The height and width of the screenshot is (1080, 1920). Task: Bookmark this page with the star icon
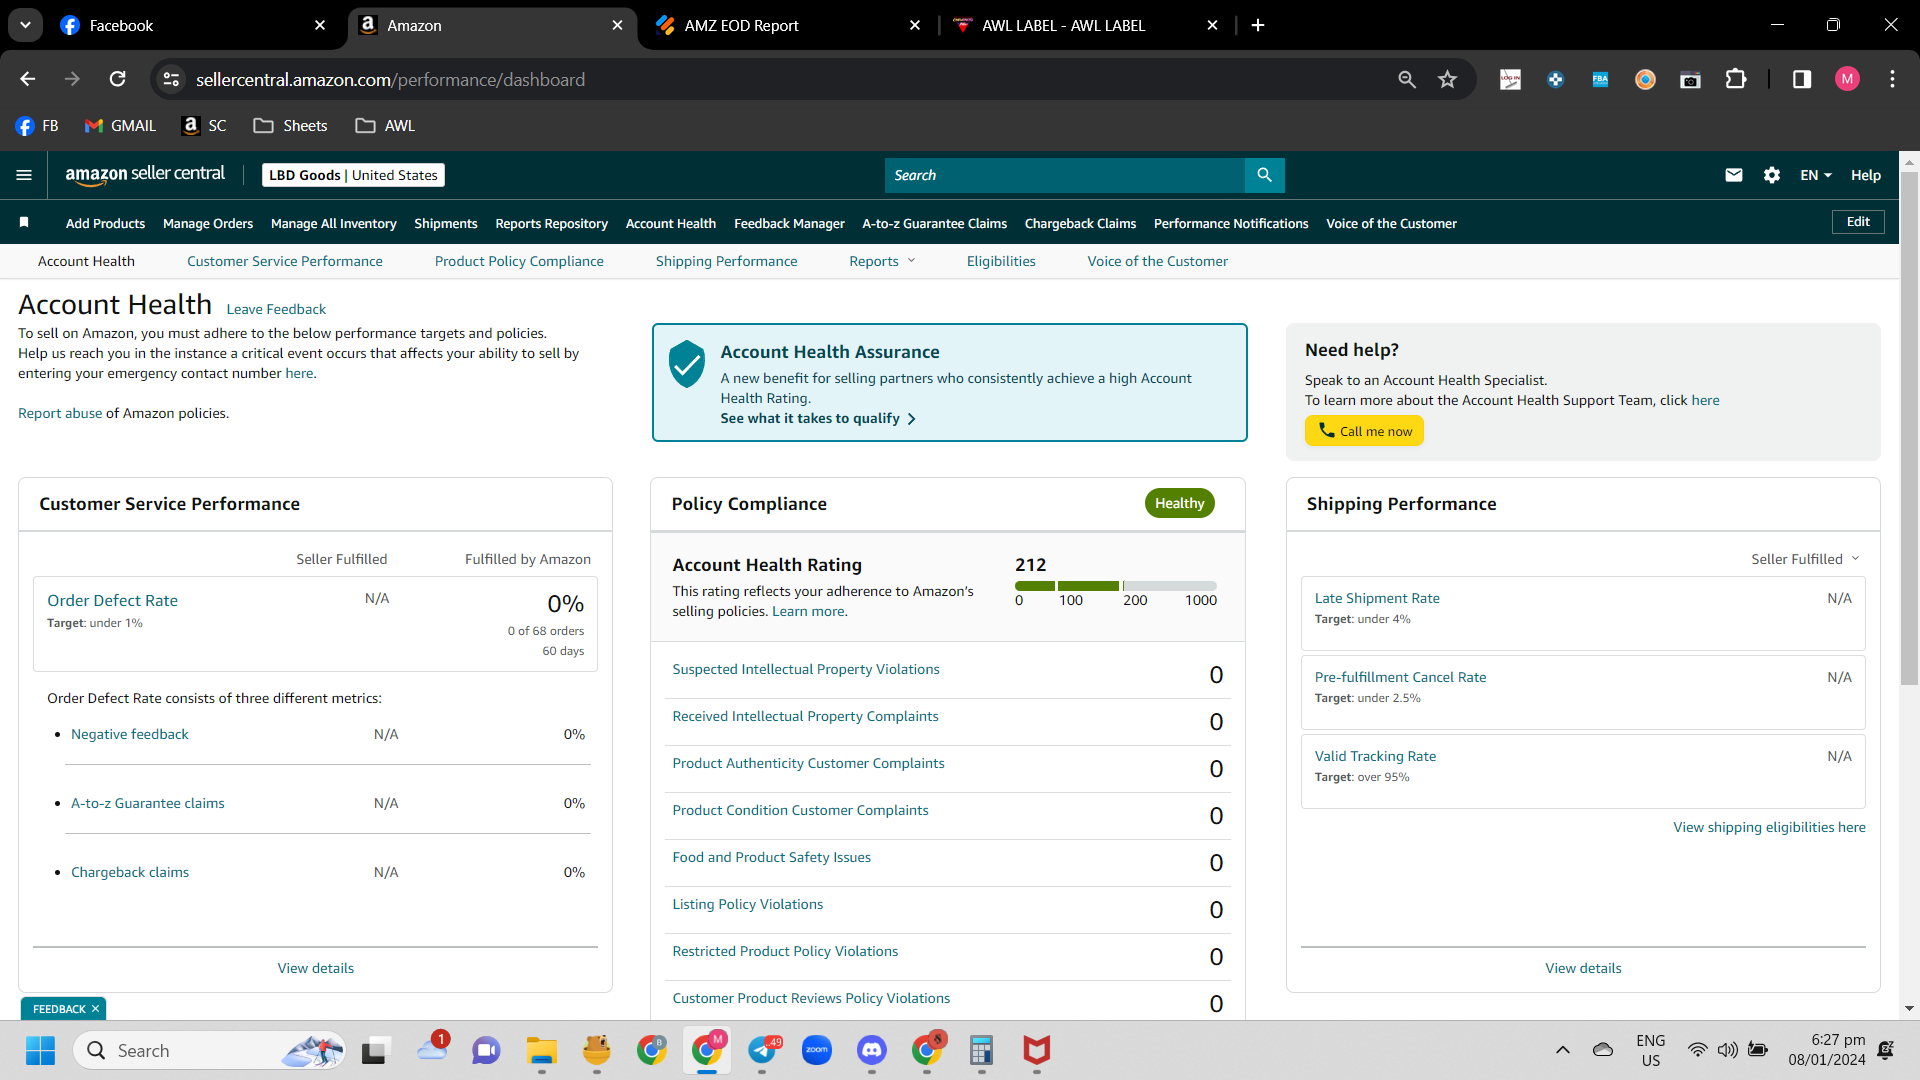pyautogui.click(x=1447, y=79)
